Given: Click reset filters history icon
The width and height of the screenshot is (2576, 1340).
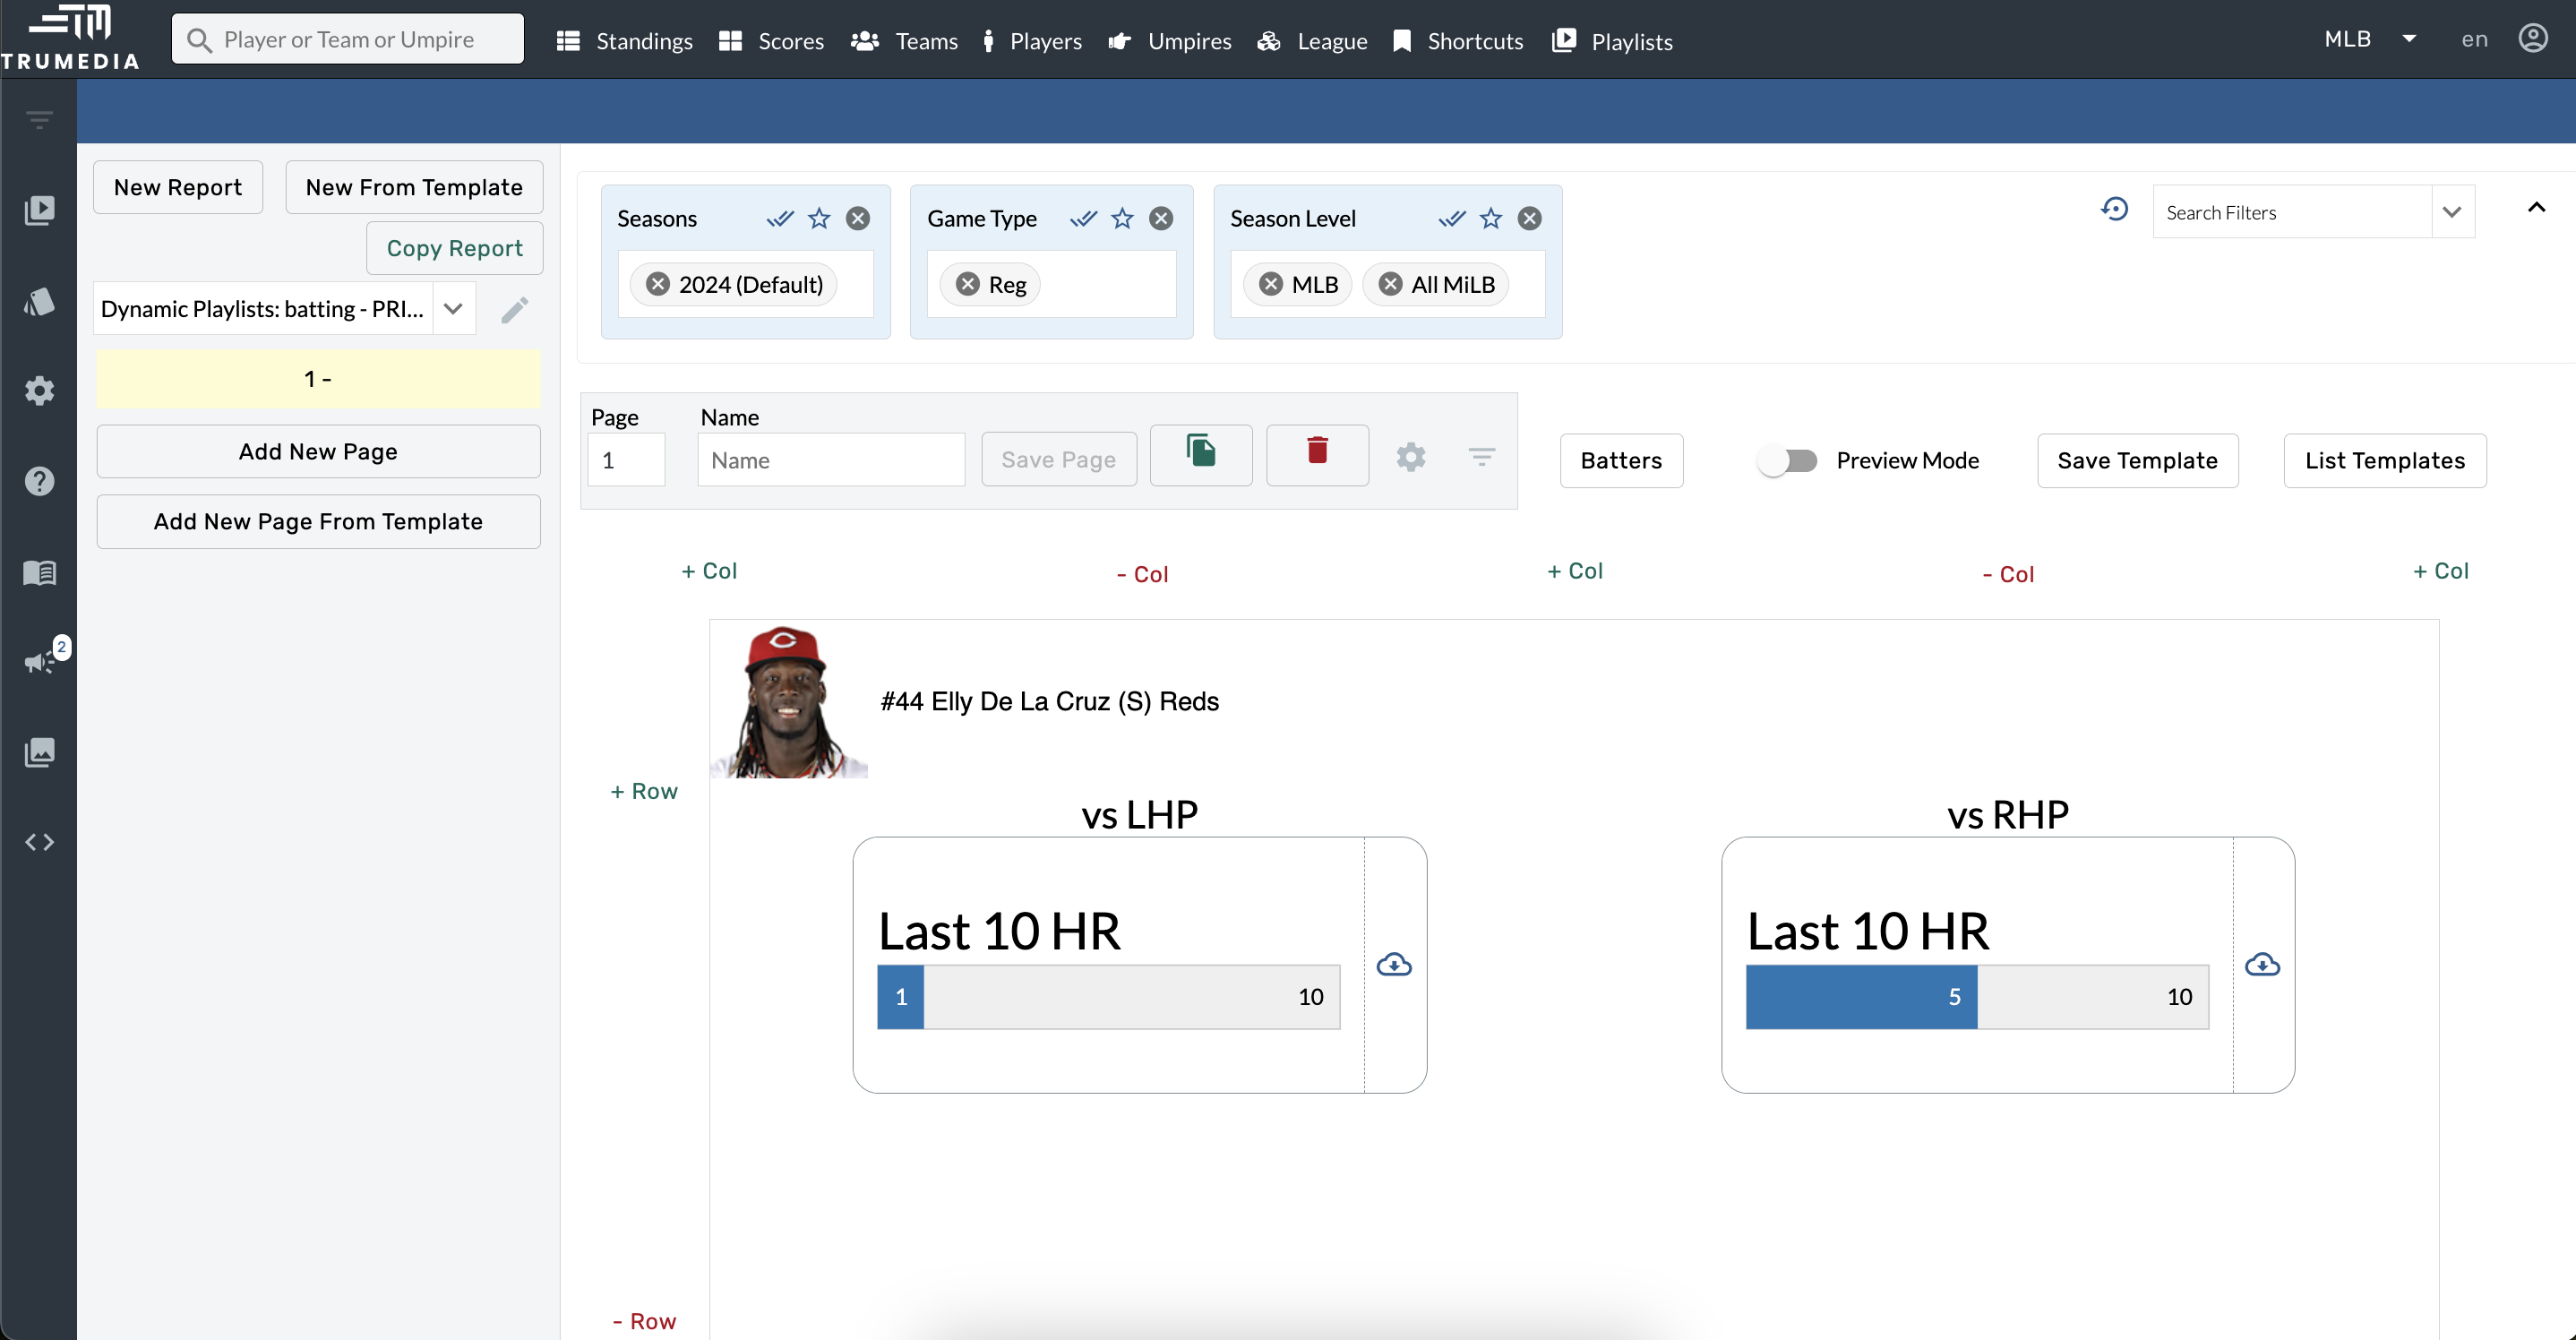Looking at the screenshot, I should click(x=2114, y=210).
